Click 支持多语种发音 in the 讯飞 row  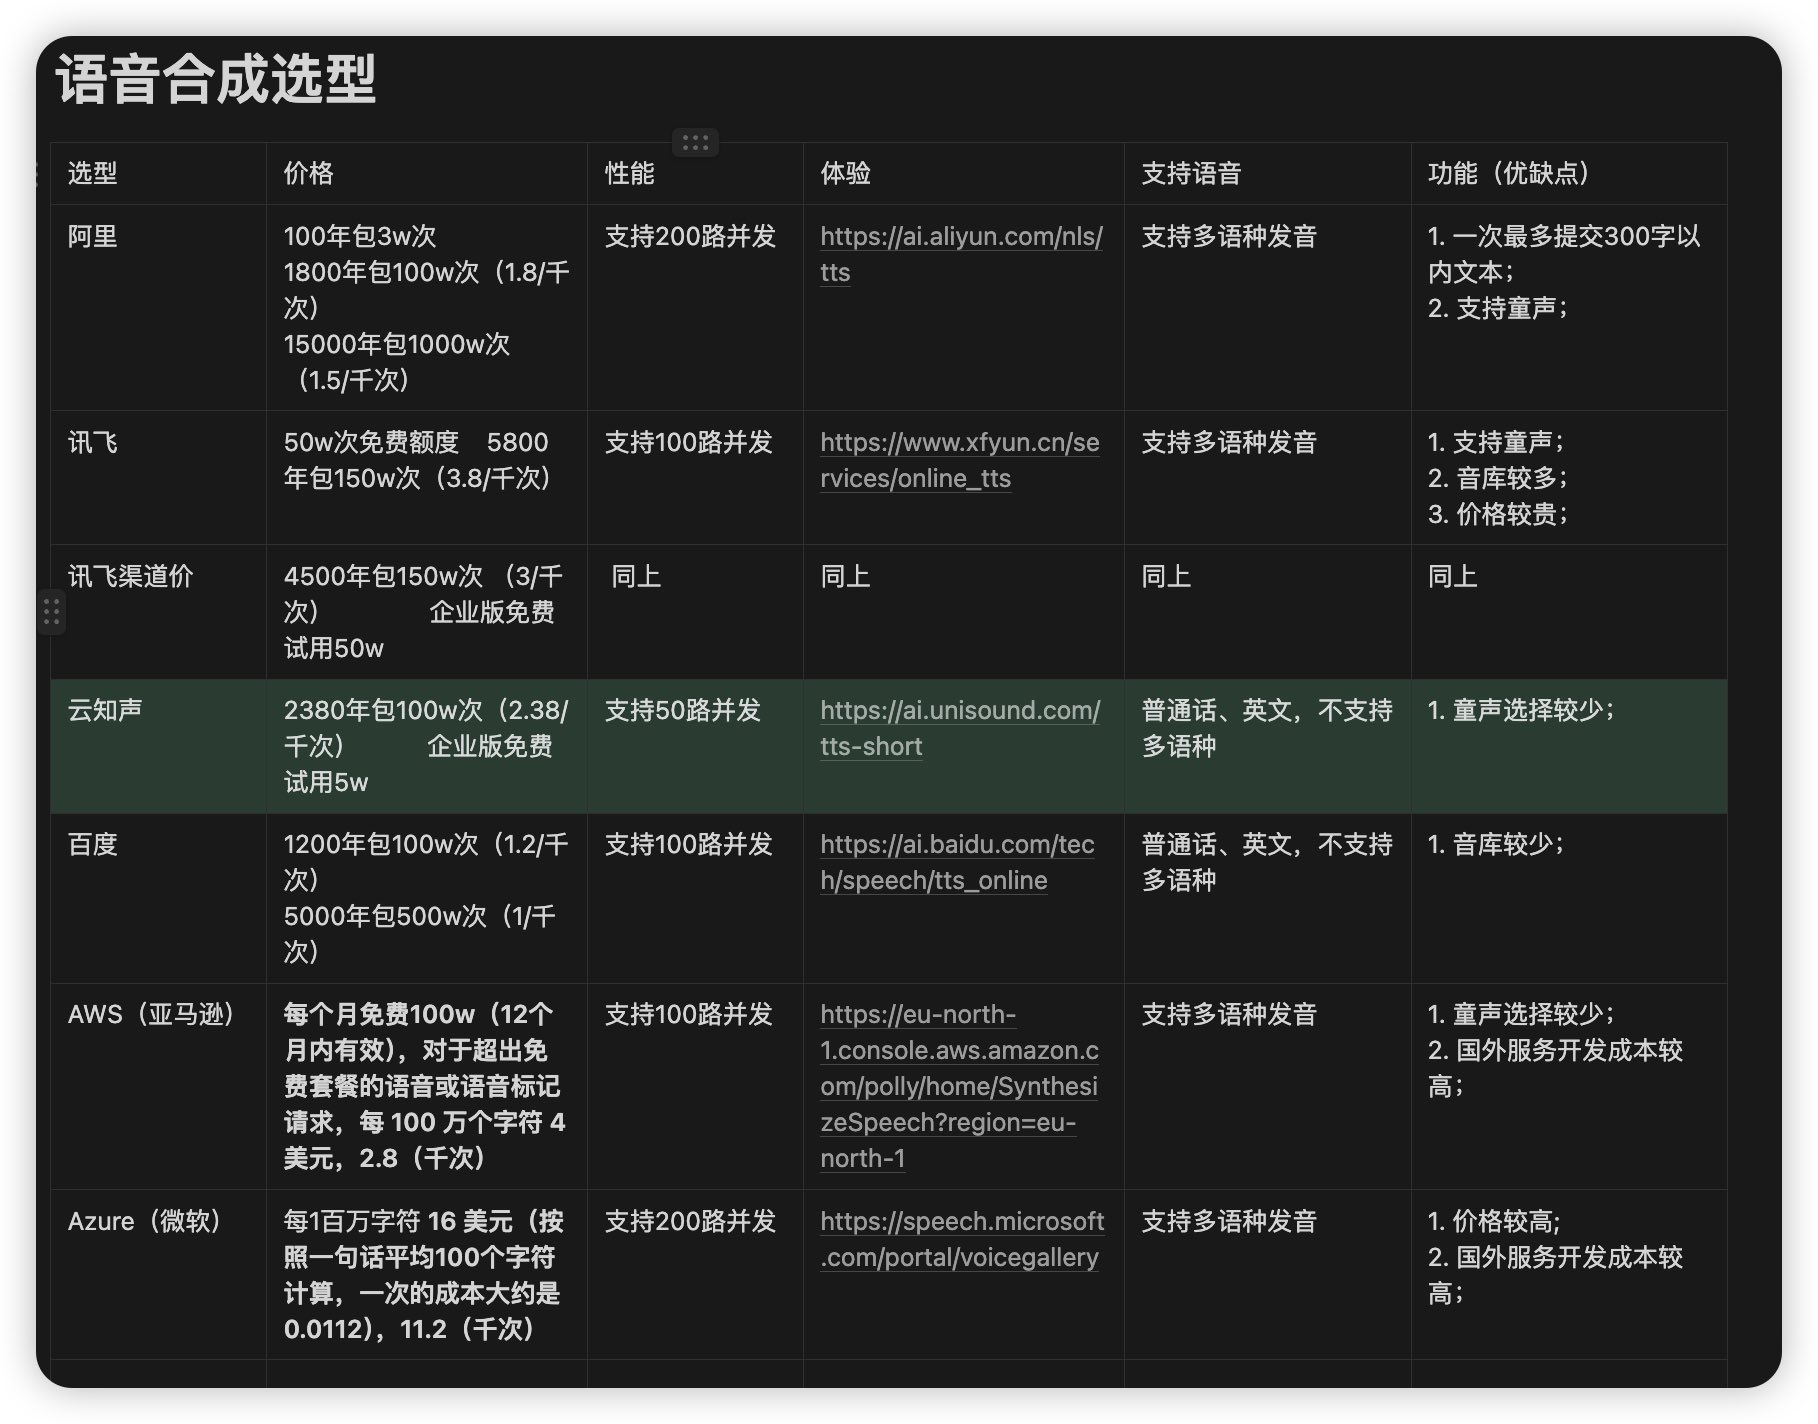(x=1229, y=443)
